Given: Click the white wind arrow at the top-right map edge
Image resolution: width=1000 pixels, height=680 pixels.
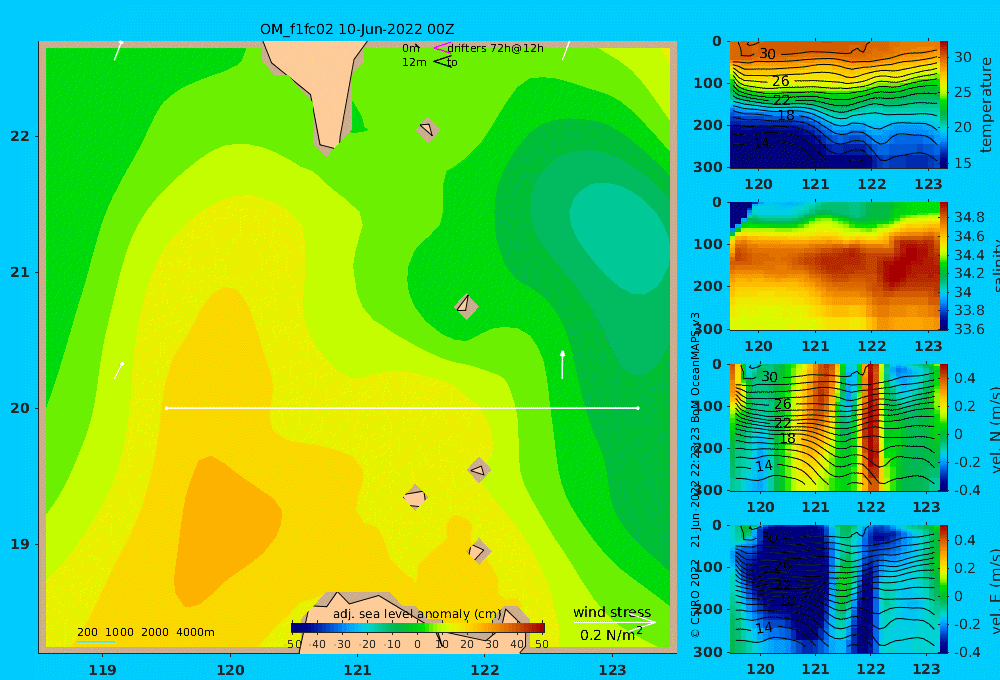Looking at the screenshot, I should point(566,50).
